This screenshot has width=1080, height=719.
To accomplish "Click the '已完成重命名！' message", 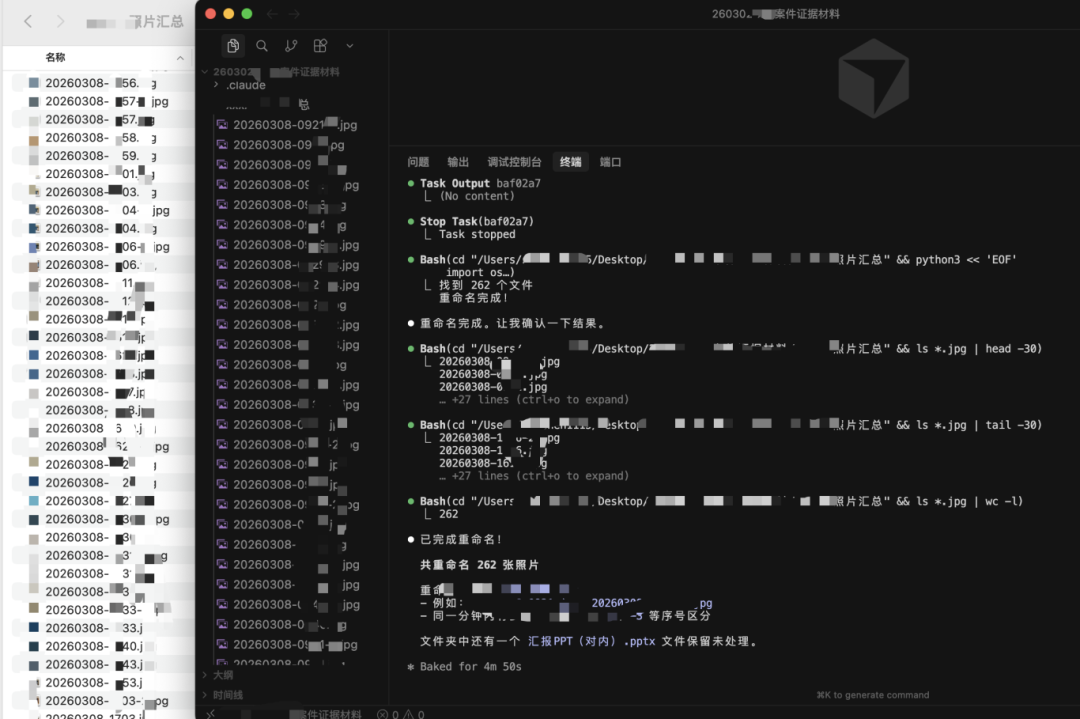I will pyautogui.click(x=461, y=539).
